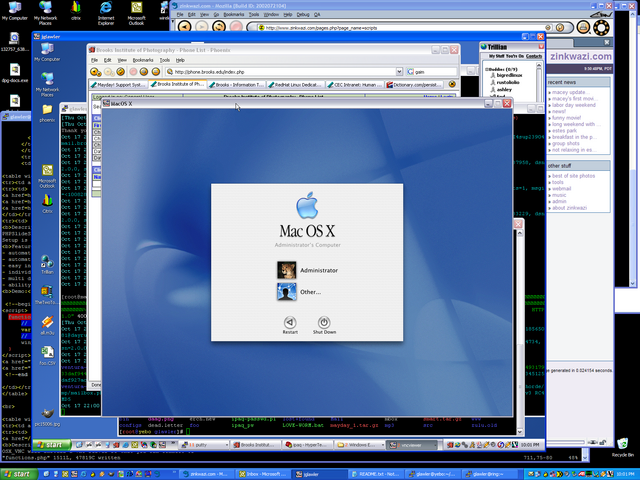Open Internet Explorer icon on outer desktop

click(x=106, y=13)
